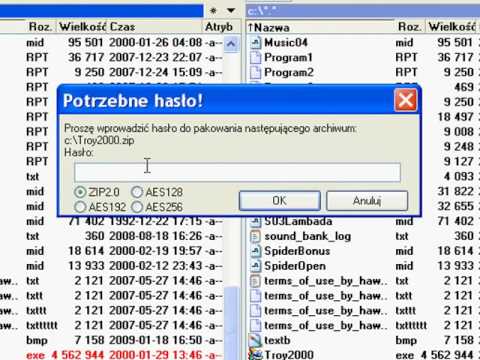Click the Program2 document icon
This screenshot has height=360, width=480.
pyautogui.click(x=255, y=73)
